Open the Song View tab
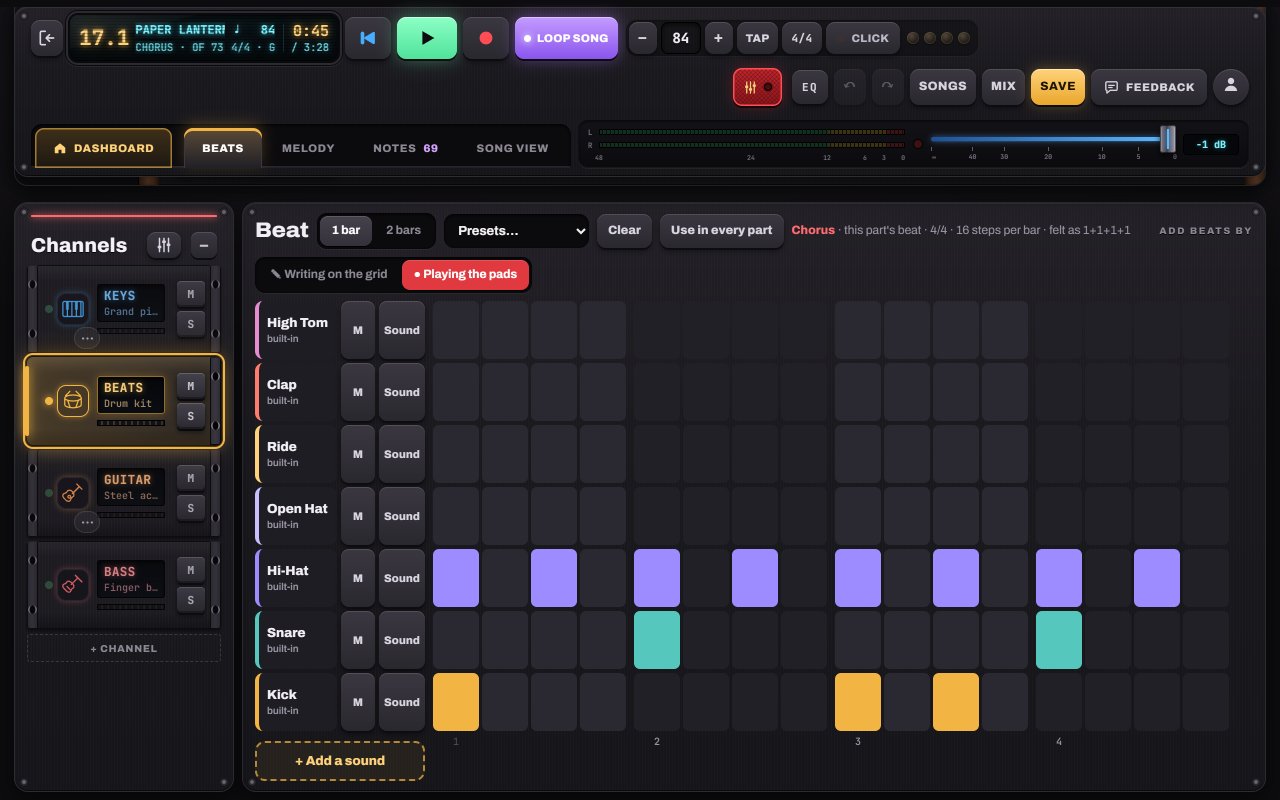 click(512, 148)
